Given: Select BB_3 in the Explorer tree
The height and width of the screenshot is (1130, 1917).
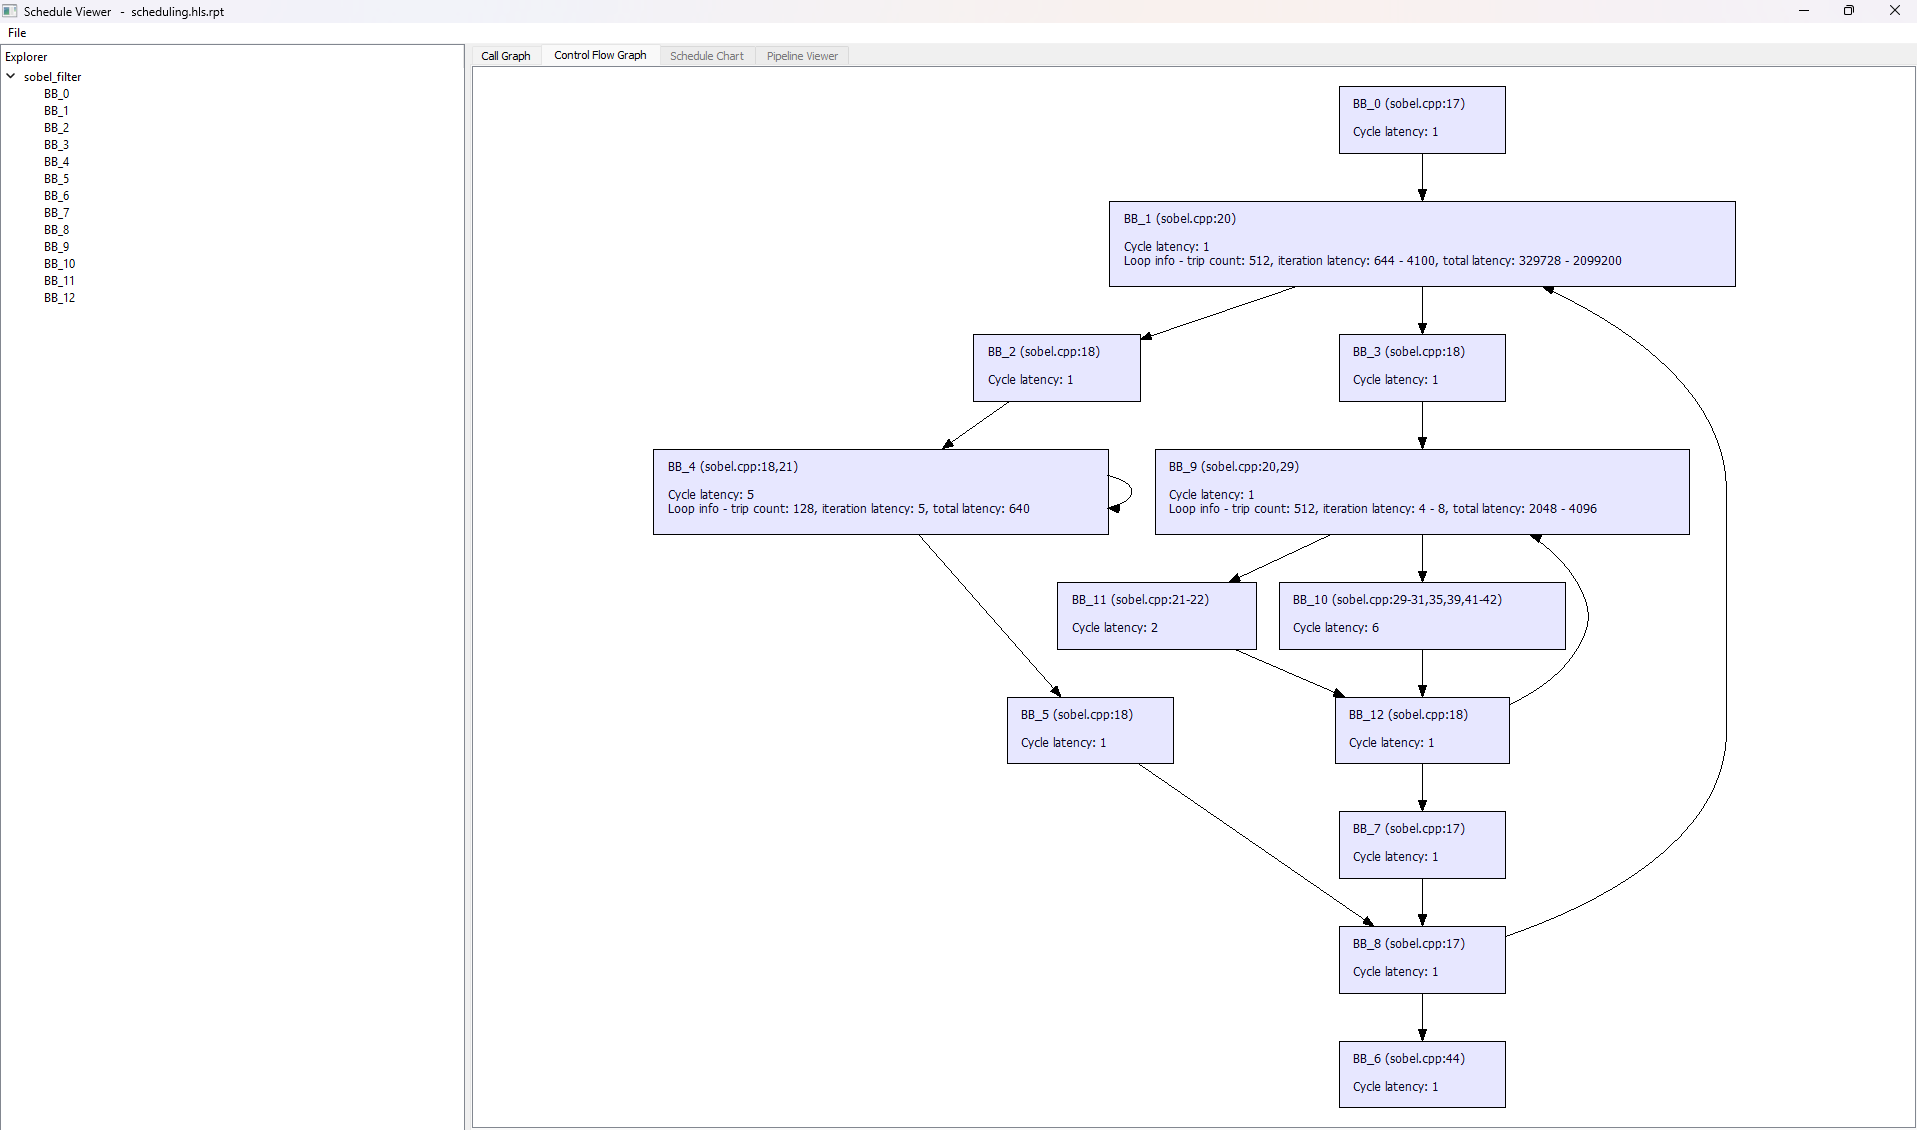Looking at the screenshot, I should point(56,145).
